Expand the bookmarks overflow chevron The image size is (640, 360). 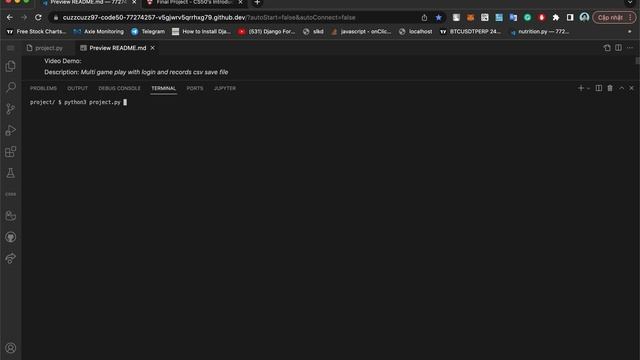coord(629,31)
